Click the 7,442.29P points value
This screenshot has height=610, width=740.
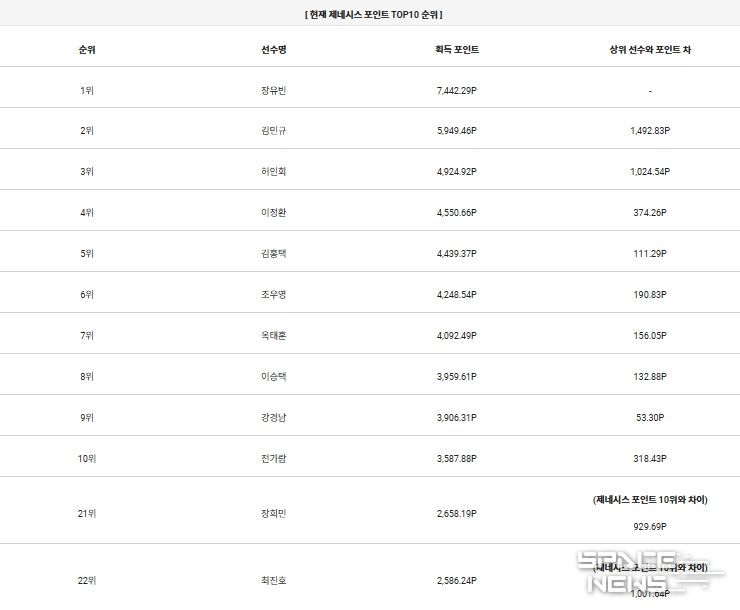[457, 91]
